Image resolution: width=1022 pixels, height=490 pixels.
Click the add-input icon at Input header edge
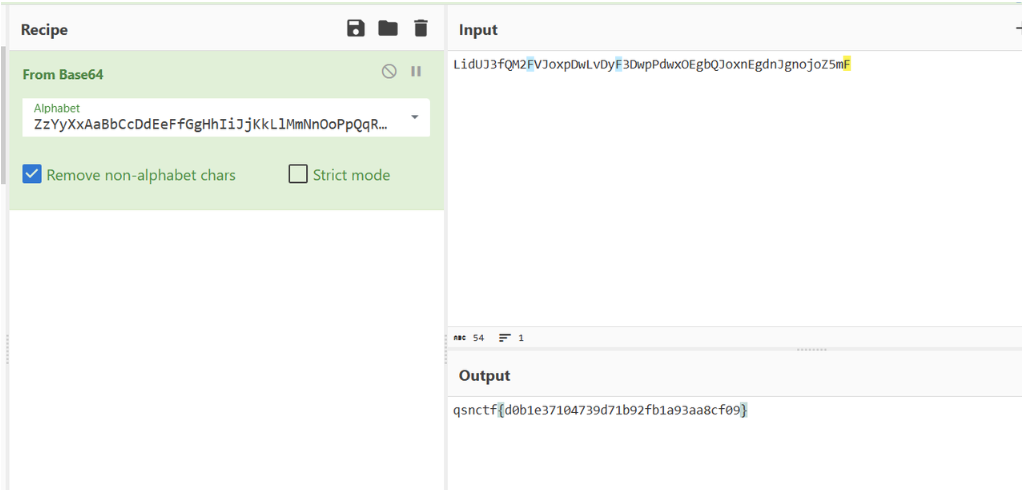tap(1017, 29)
